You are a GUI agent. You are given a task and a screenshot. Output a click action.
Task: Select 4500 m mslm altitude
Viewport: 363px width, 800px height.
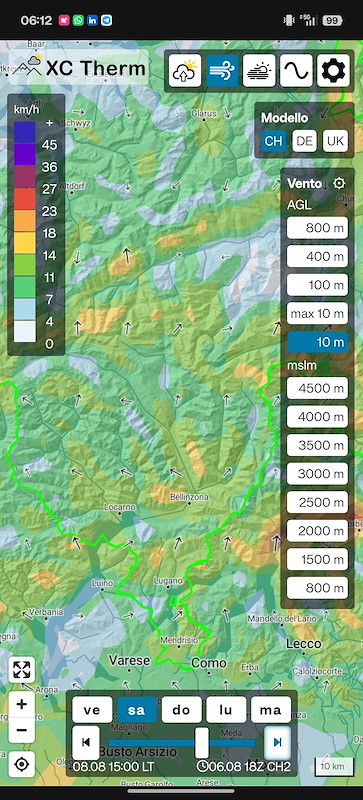click(x=318, y=388)
